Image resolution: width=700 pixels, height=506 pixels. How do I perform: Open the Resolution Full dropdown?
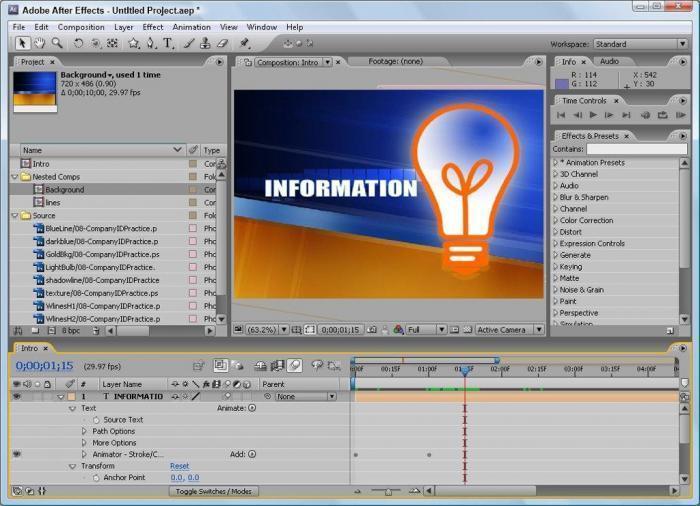click(425, 330)
